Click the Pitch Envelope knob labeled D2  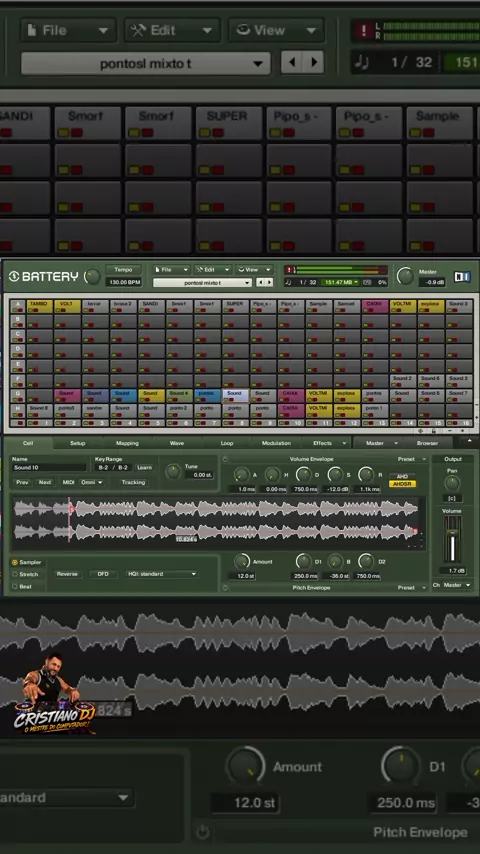click(366, 561)
